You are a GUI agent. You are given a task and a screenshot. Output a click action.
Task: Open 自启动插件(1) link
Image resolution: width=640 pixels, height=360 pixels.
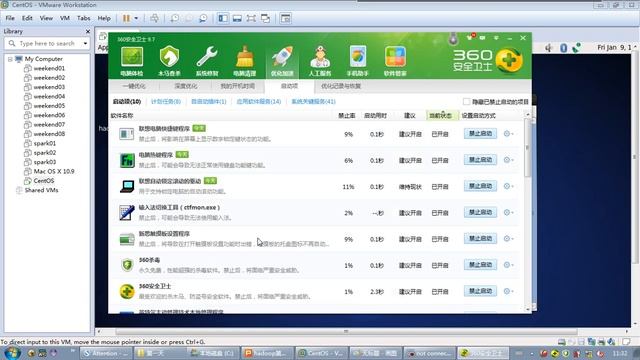(209, 101)
